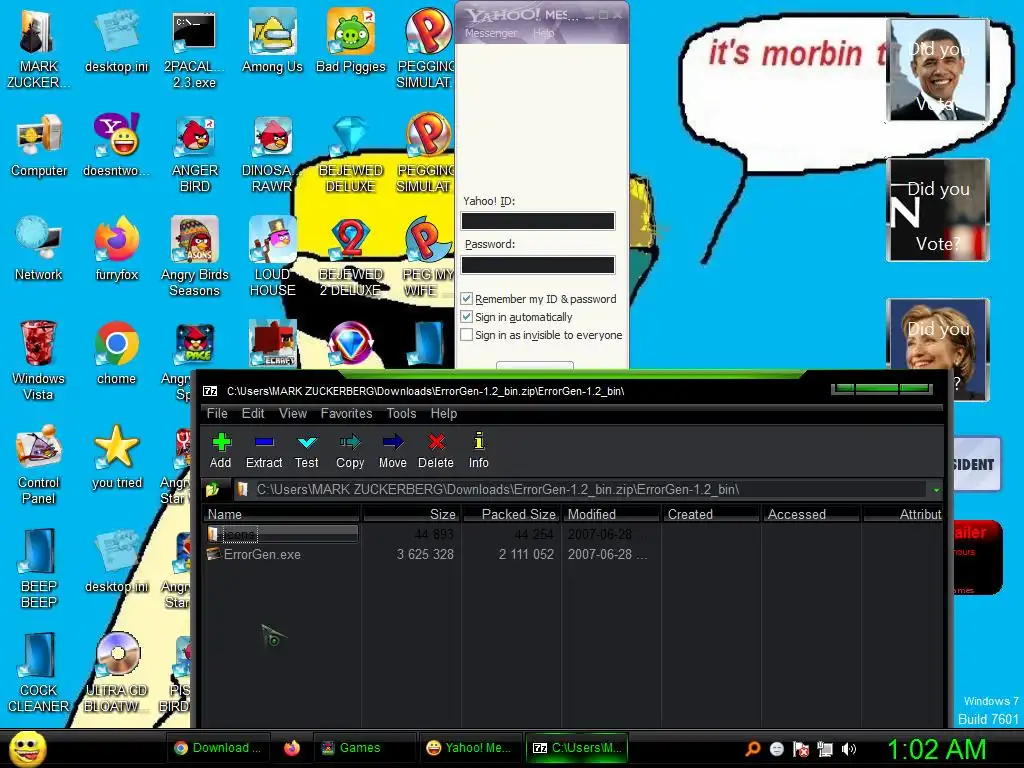Sort by the Packed Size column
1024x768 pixels.
point(512,514)
